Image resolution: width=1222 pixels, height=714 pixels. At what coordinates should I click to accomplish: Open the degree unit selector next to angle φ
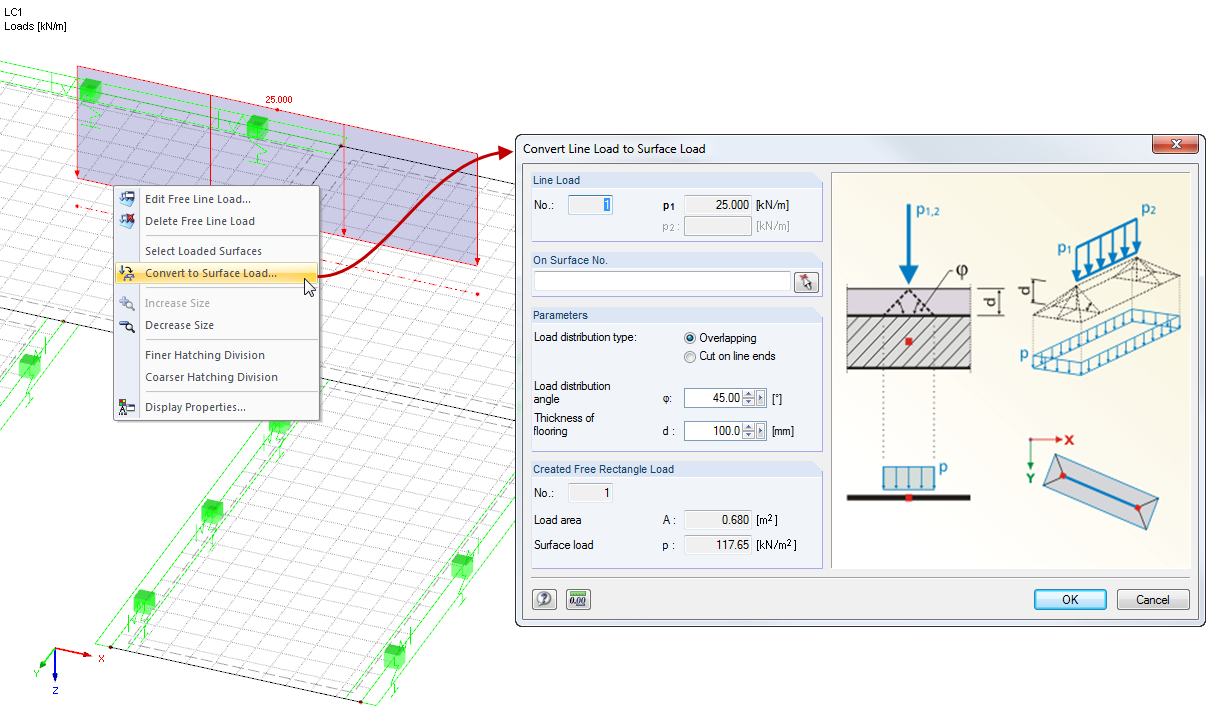pos(761,397)
